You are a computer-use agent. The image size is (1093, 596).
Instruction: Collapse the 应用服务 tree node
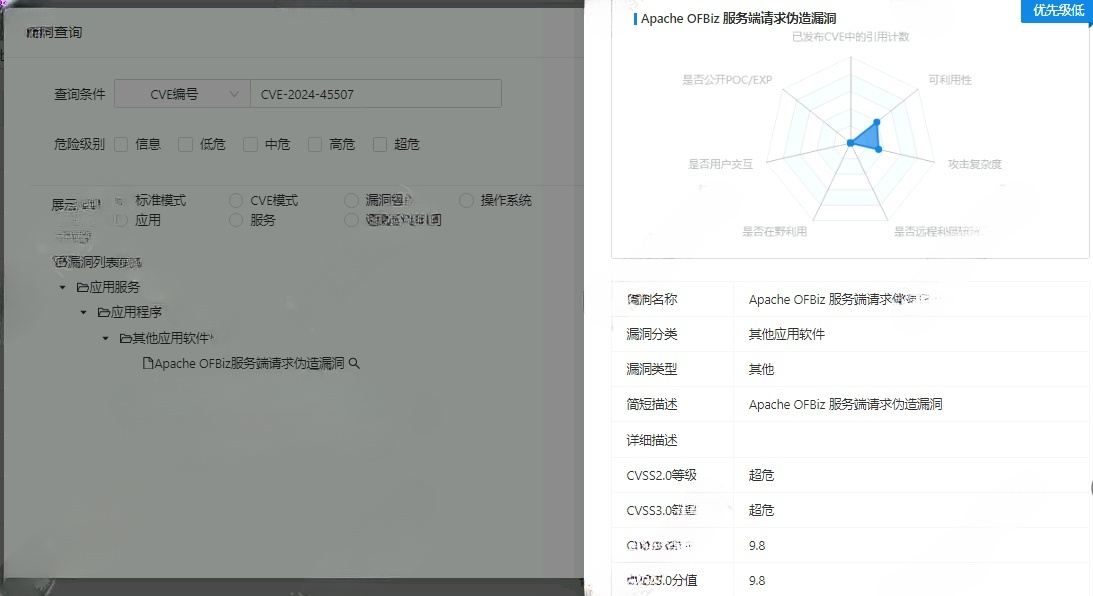pos(63,287)
